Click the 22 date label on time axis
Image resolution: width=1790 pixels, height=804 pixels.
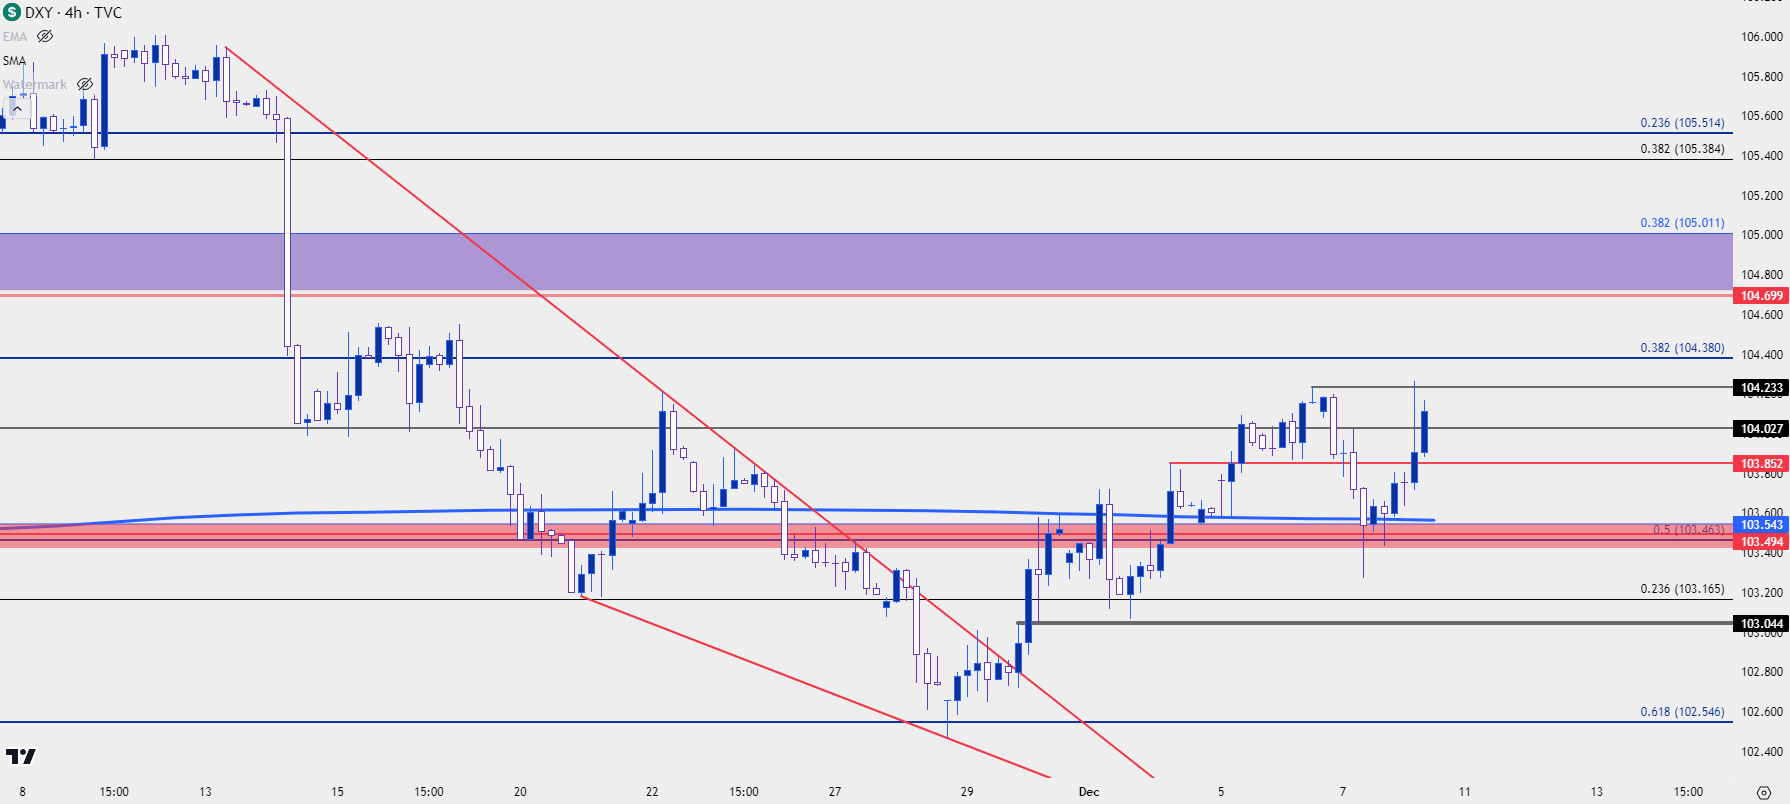coord(652,792)
